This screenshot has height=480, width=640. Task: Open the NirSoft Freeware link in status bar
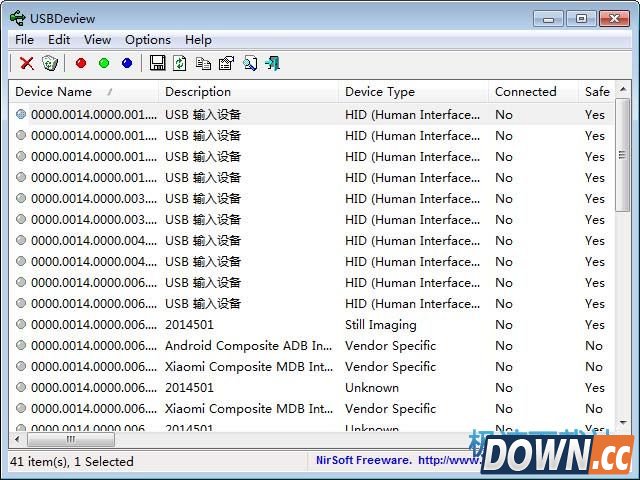tap(399, 460)
